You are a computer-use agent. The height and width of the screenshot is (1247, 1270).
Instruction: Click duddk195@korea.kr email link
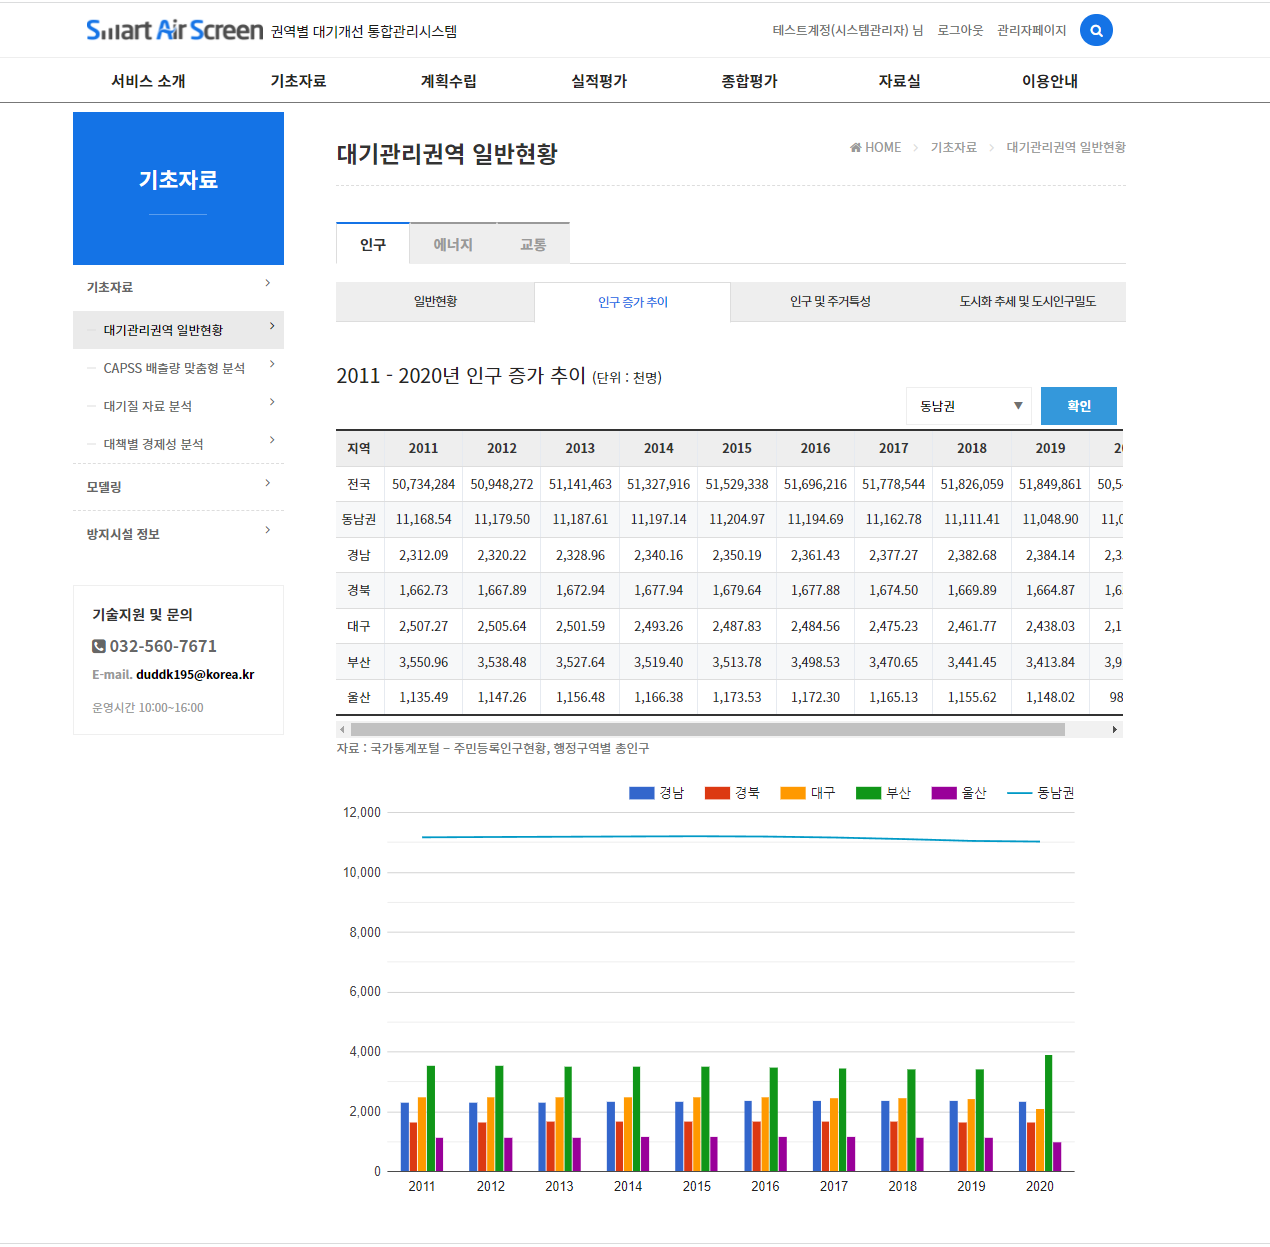195,675
